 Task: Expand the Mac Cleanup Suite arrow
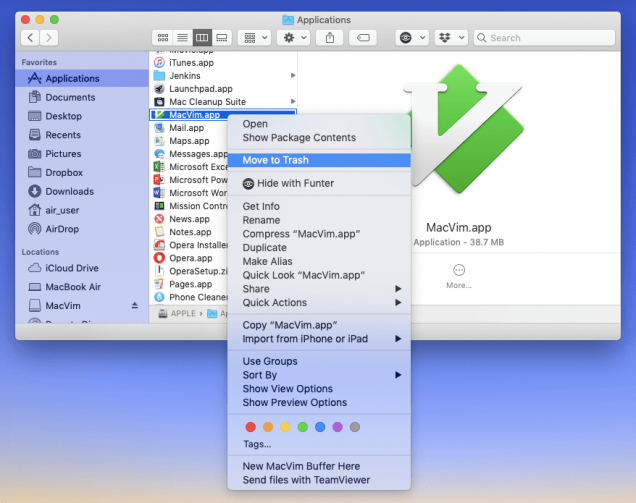pos(293,101)
